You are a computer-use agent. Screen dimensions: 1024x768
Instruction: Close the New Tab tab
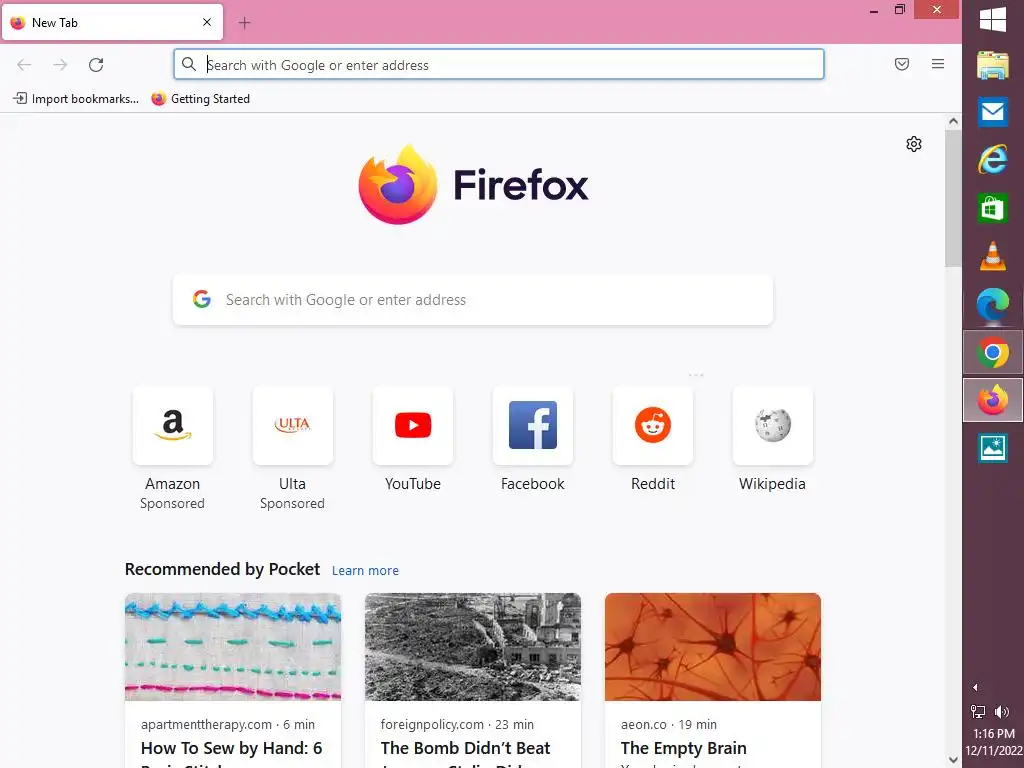click(207, 22)
